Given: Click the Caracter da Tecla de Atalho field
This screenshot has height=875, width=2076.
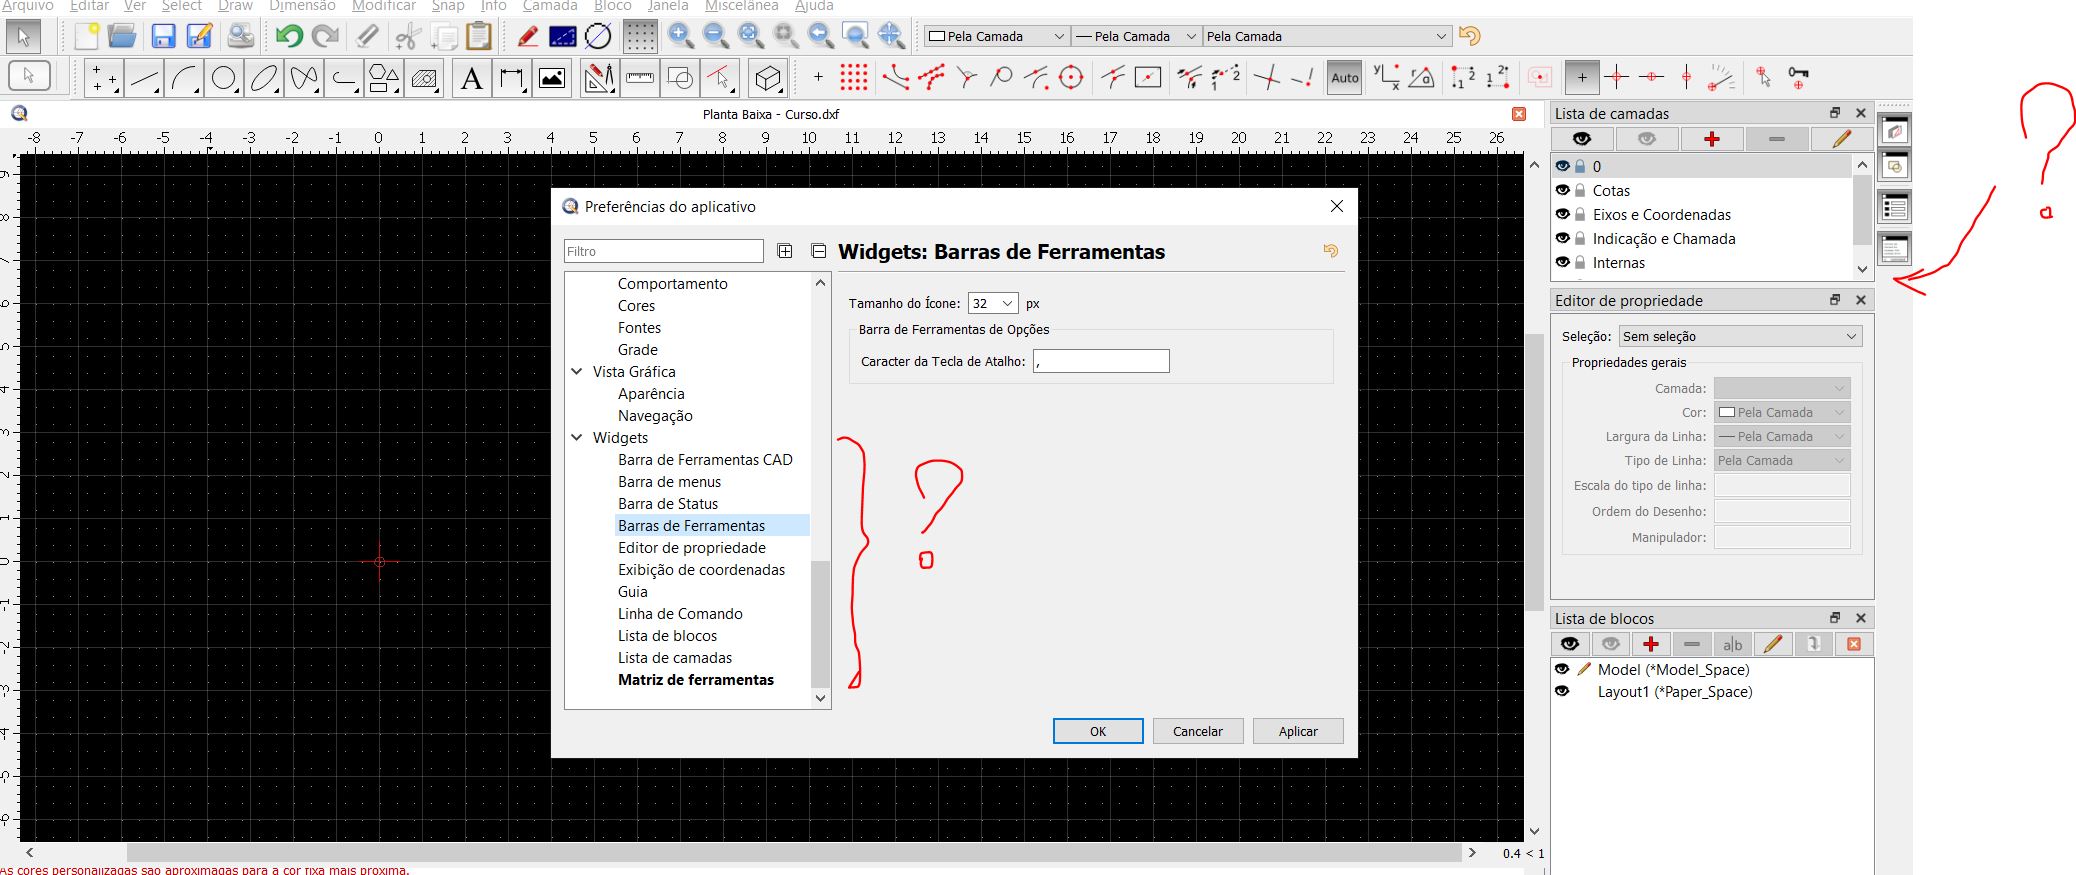Looking at the screenshot, I should tap(1100, 361).
